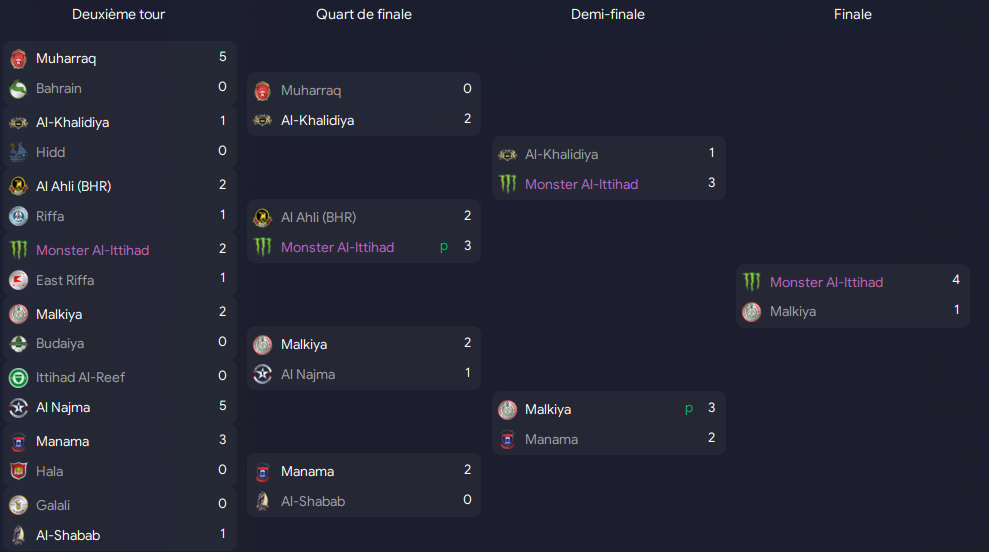Click Muharraq club crest in Deuxième tour
989x552 pixels.
point(18,59)
